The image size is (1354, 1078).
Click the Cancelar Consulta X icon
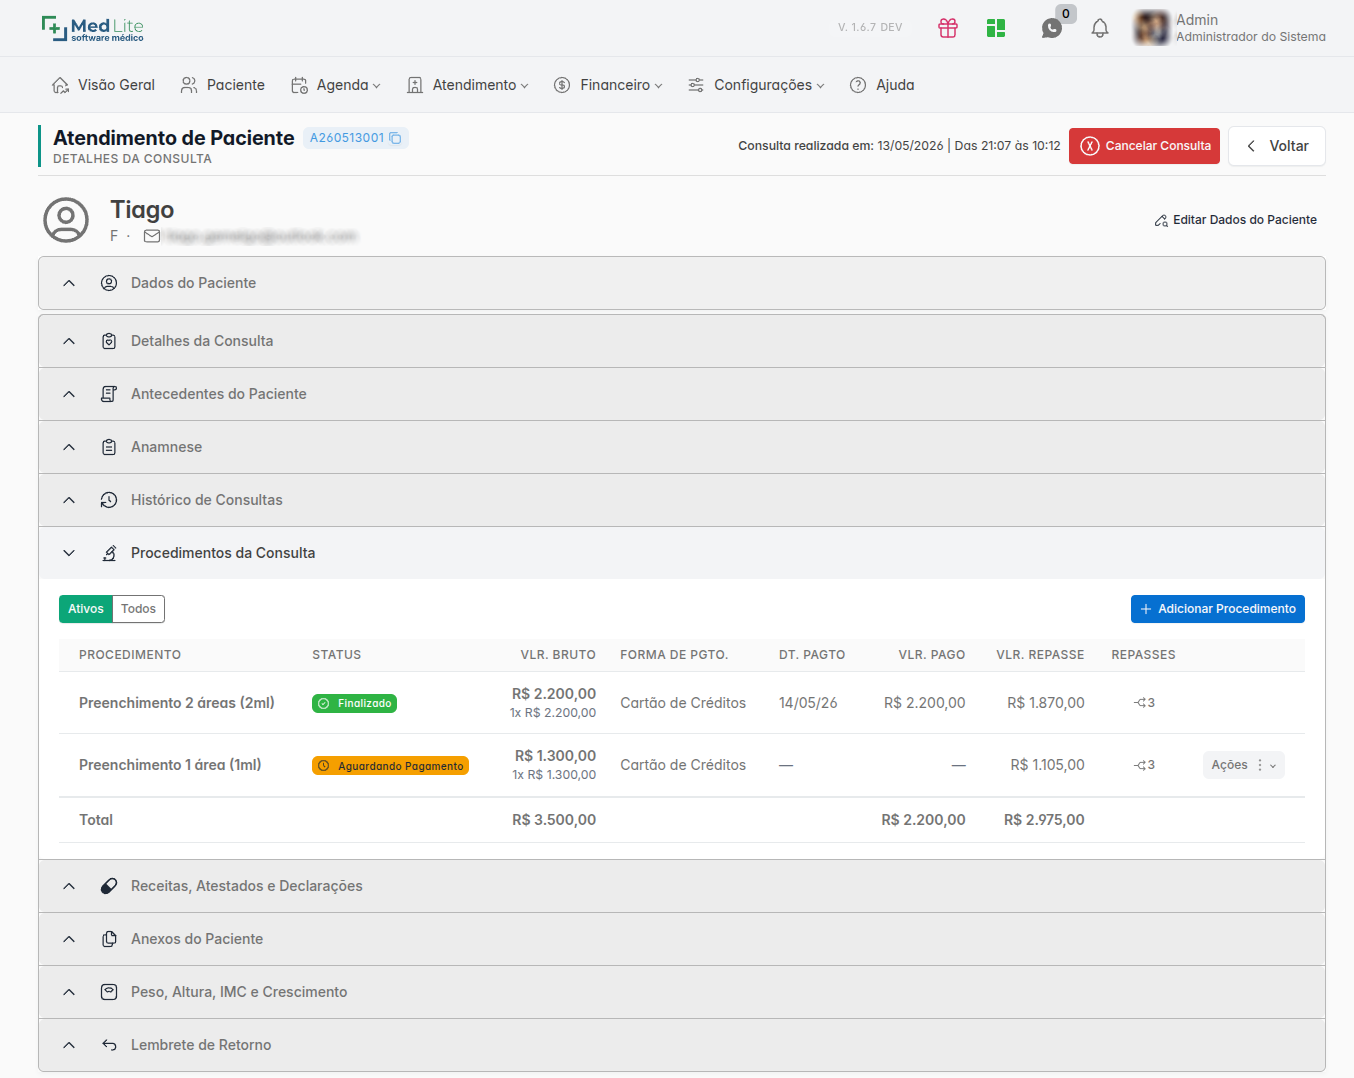(x=1090, y=146)
